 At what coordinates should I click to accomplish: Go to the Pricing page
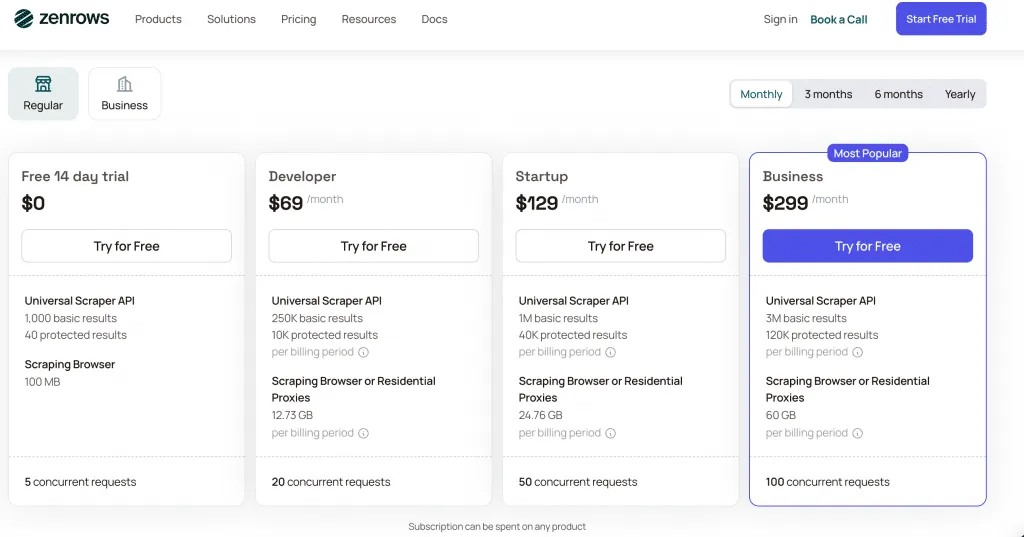click(x=298, y=20)
